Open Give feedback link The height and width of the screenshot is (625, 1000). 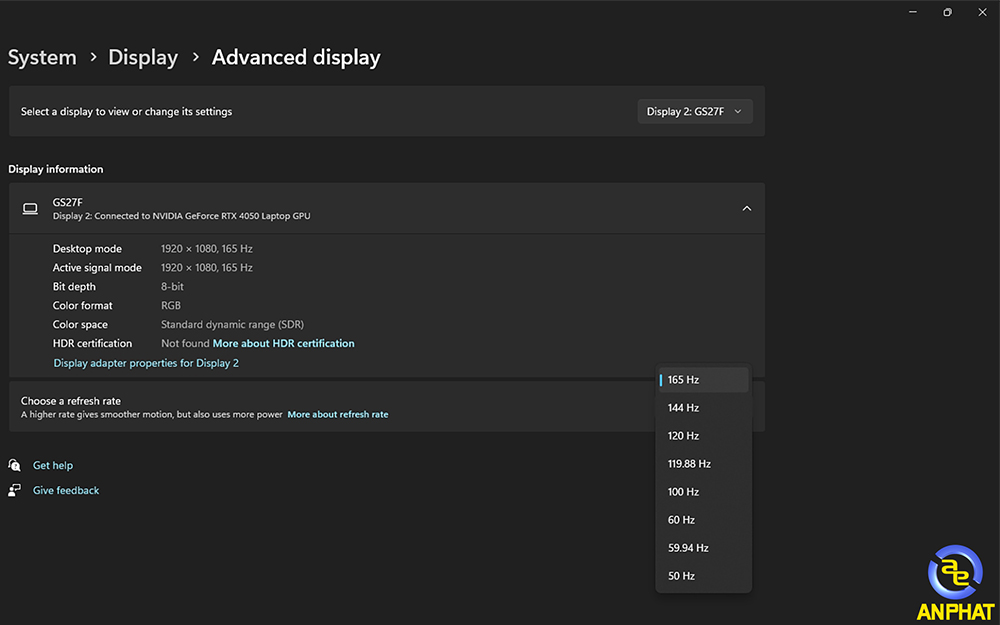pyautogui.click(x=66, y=490)
